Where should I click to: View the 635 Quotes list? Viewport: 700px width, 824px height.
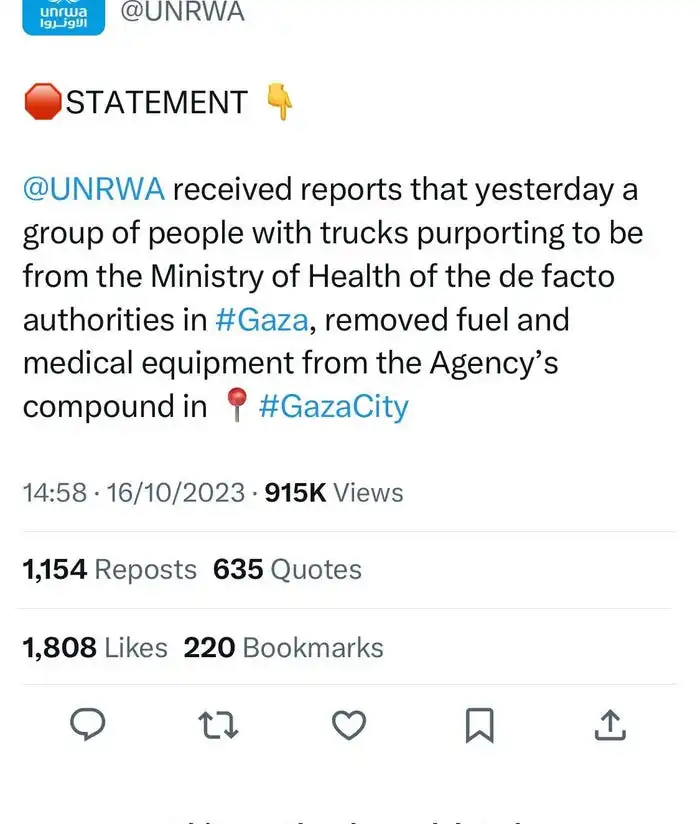[x=287, y=570]
